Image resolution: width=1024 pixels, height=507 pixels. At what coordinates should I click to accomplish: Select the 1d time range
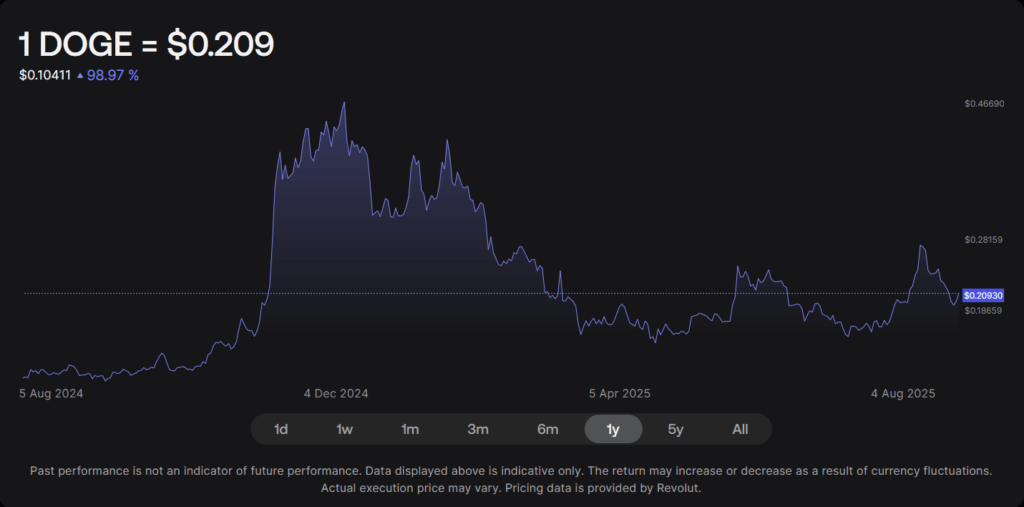(281, 429)
